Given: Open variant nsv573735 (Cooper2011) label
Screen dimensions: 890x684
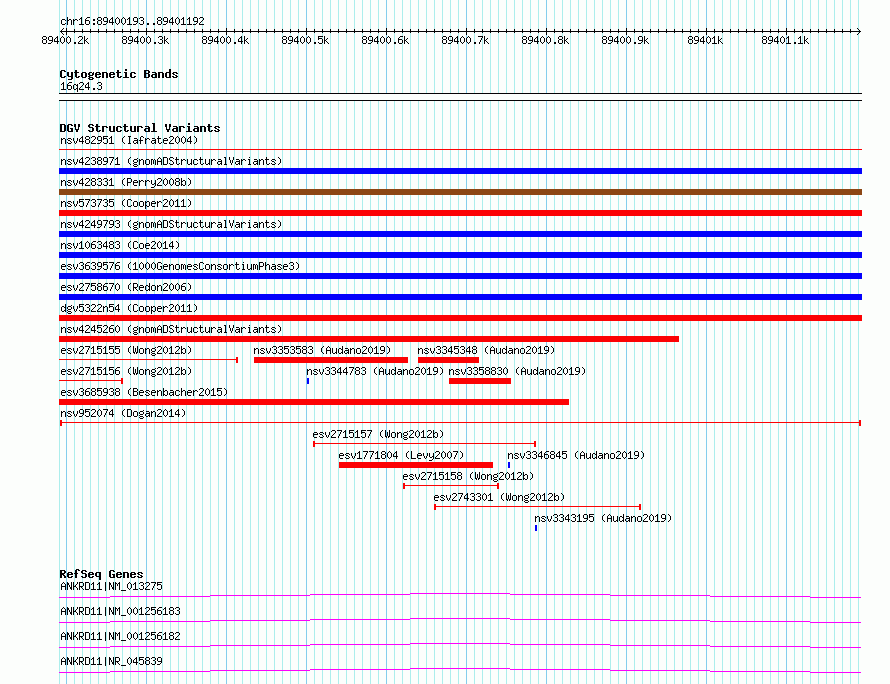Looking at the screenshot, I should (x=126, y=203).
